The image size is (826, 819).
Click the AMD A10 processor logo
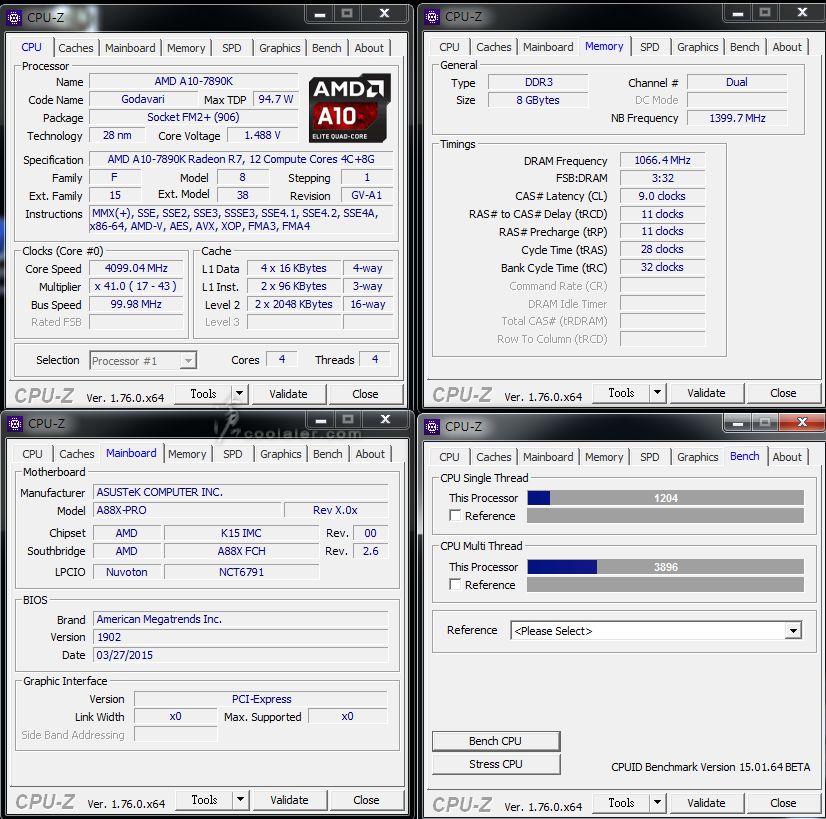[349, 106]
